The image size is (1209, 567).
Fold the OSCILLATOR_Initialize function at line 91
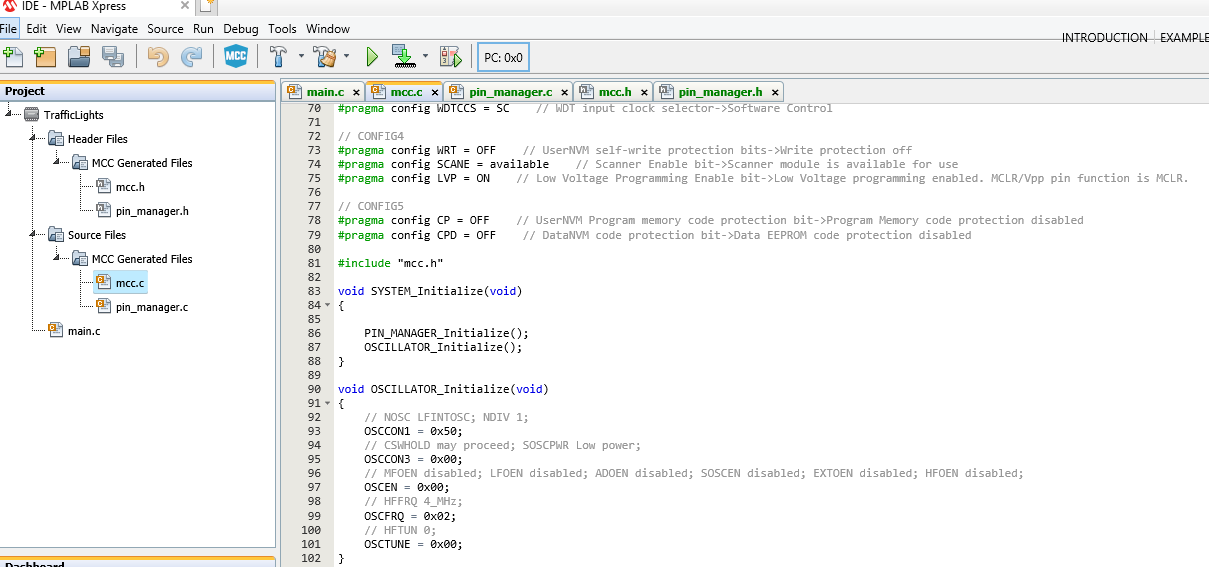(x=327, y=404)
